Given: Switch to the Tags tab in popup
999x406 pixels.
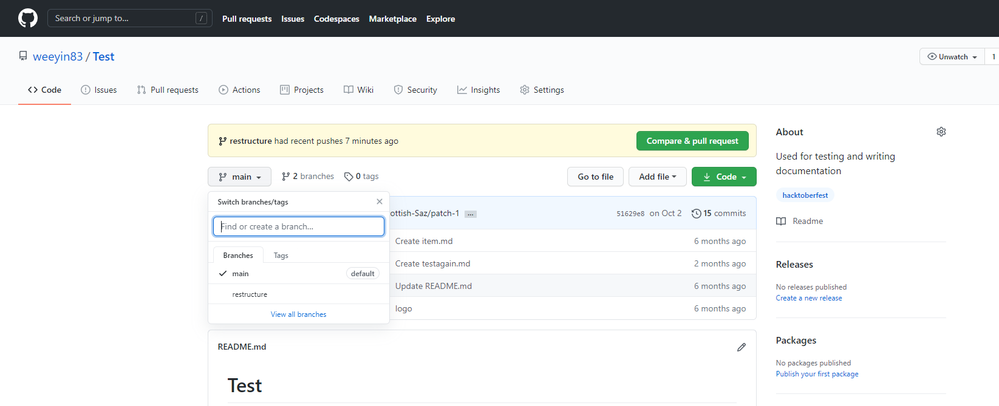Looking at the screenshot, I should pos(281,255).
